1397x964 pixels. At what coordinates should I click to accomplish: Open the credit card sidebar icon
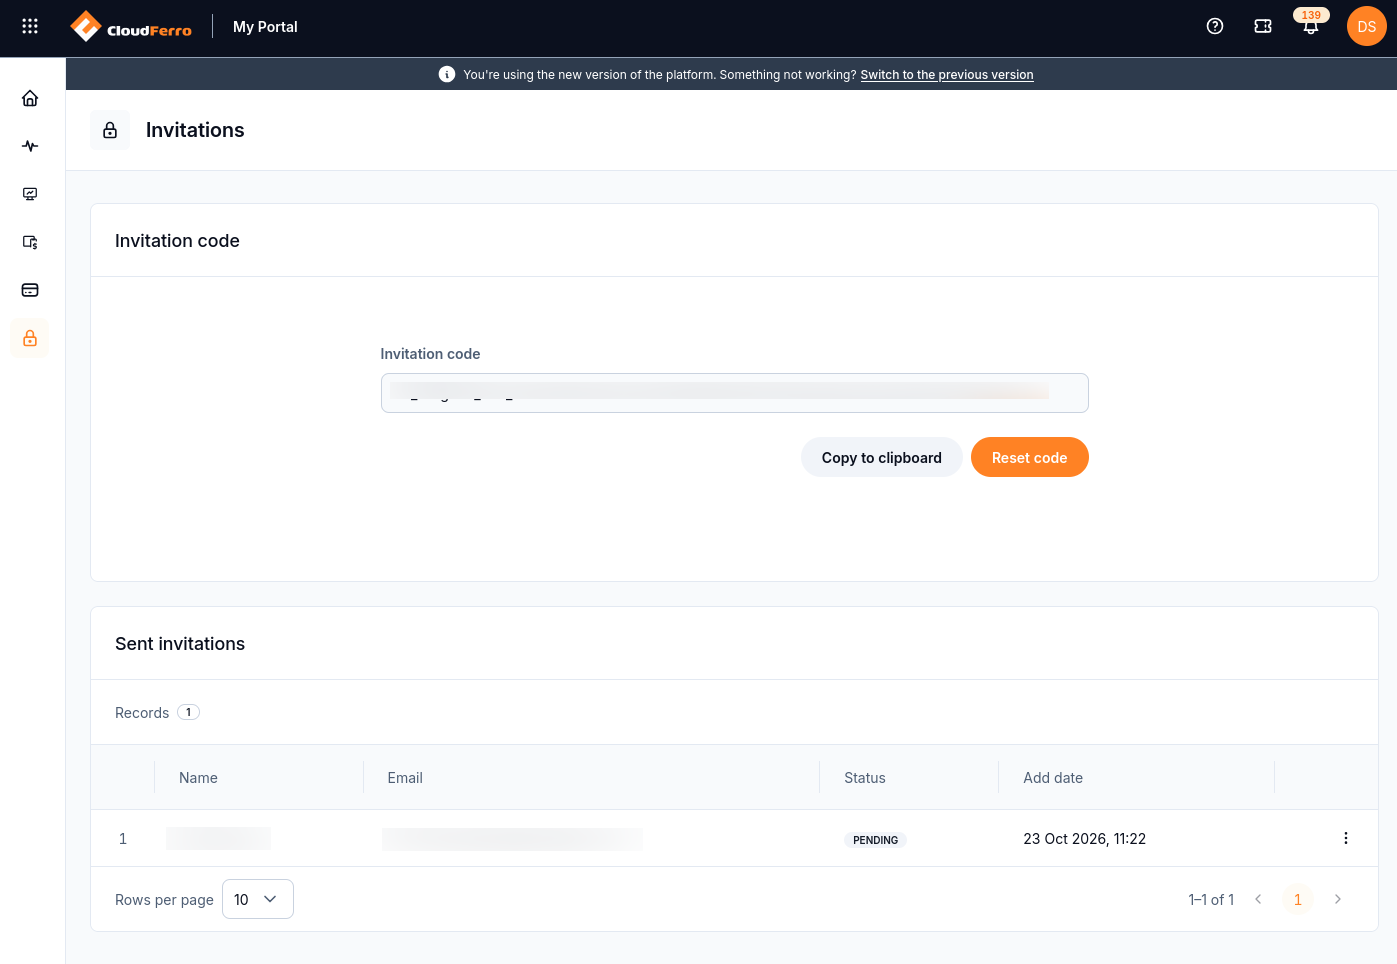30,290
